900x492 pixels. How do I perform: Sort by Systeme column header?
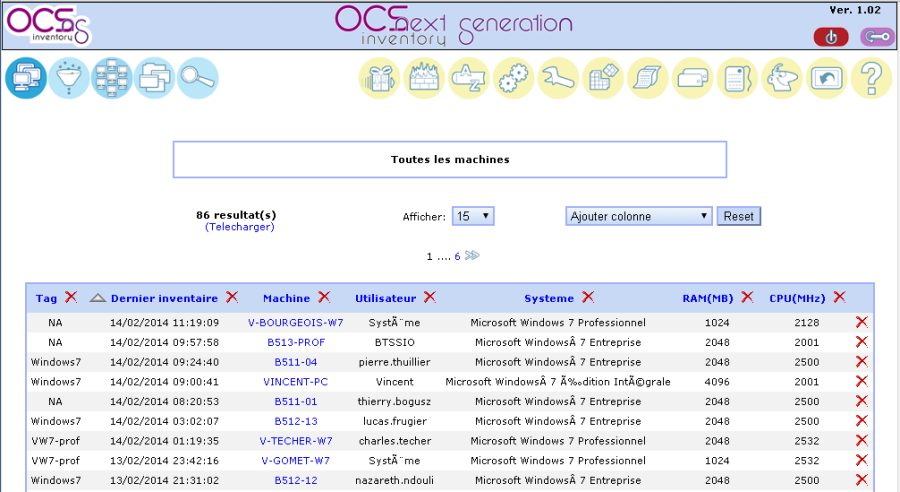pos(549,299)
